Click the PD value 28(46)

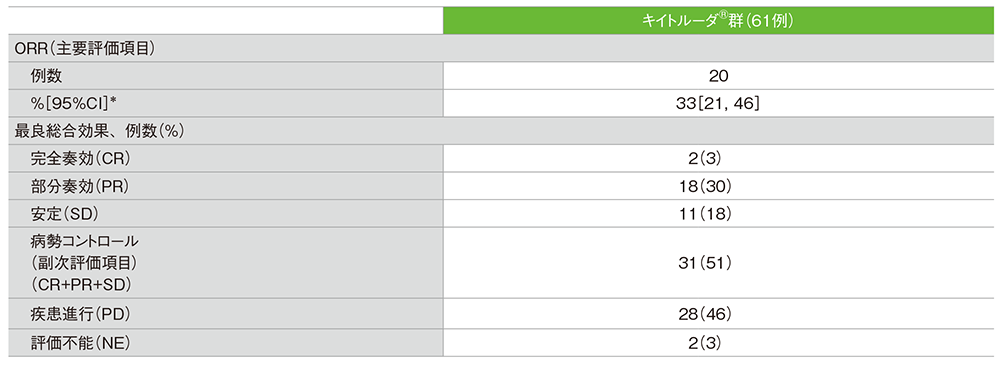pos(717,315)
